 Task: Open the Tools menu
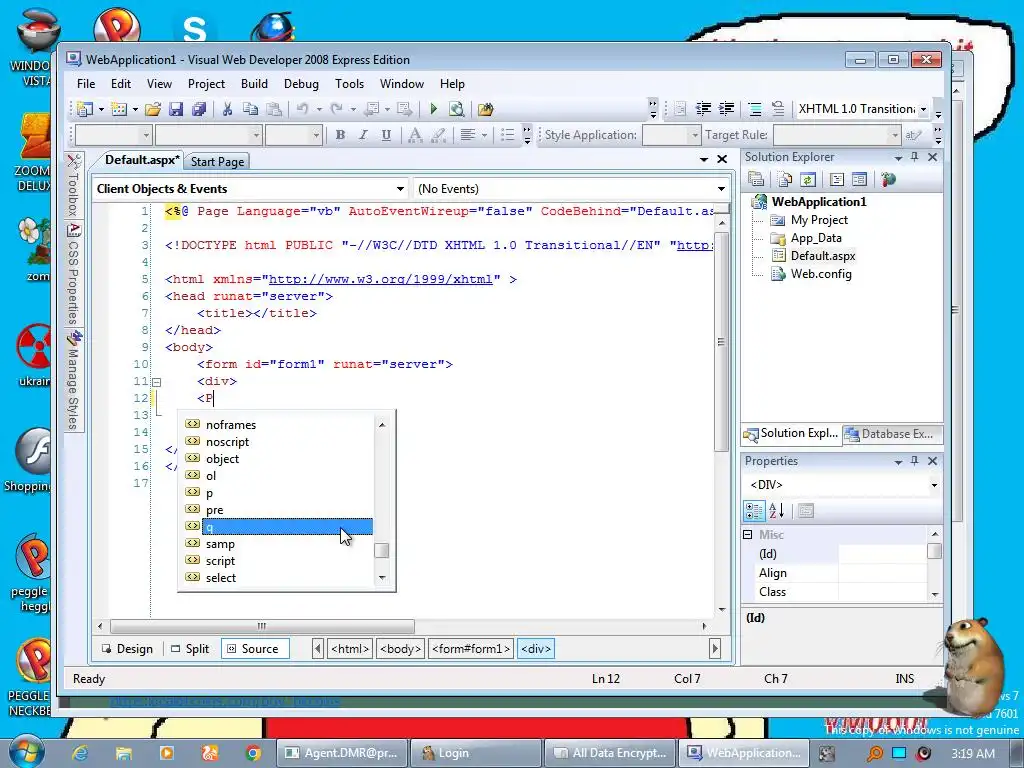coord(349,84)
